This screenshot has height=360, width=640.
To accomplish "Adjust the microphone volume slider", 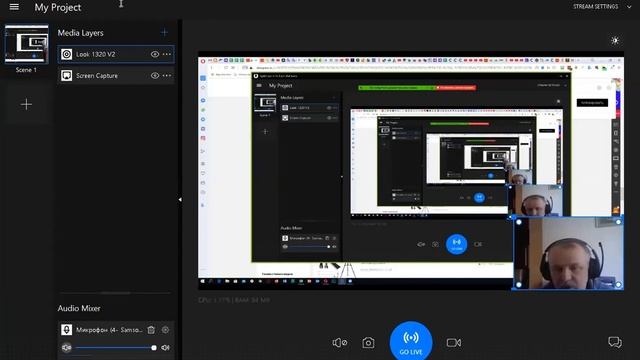I will pos(116,348).
